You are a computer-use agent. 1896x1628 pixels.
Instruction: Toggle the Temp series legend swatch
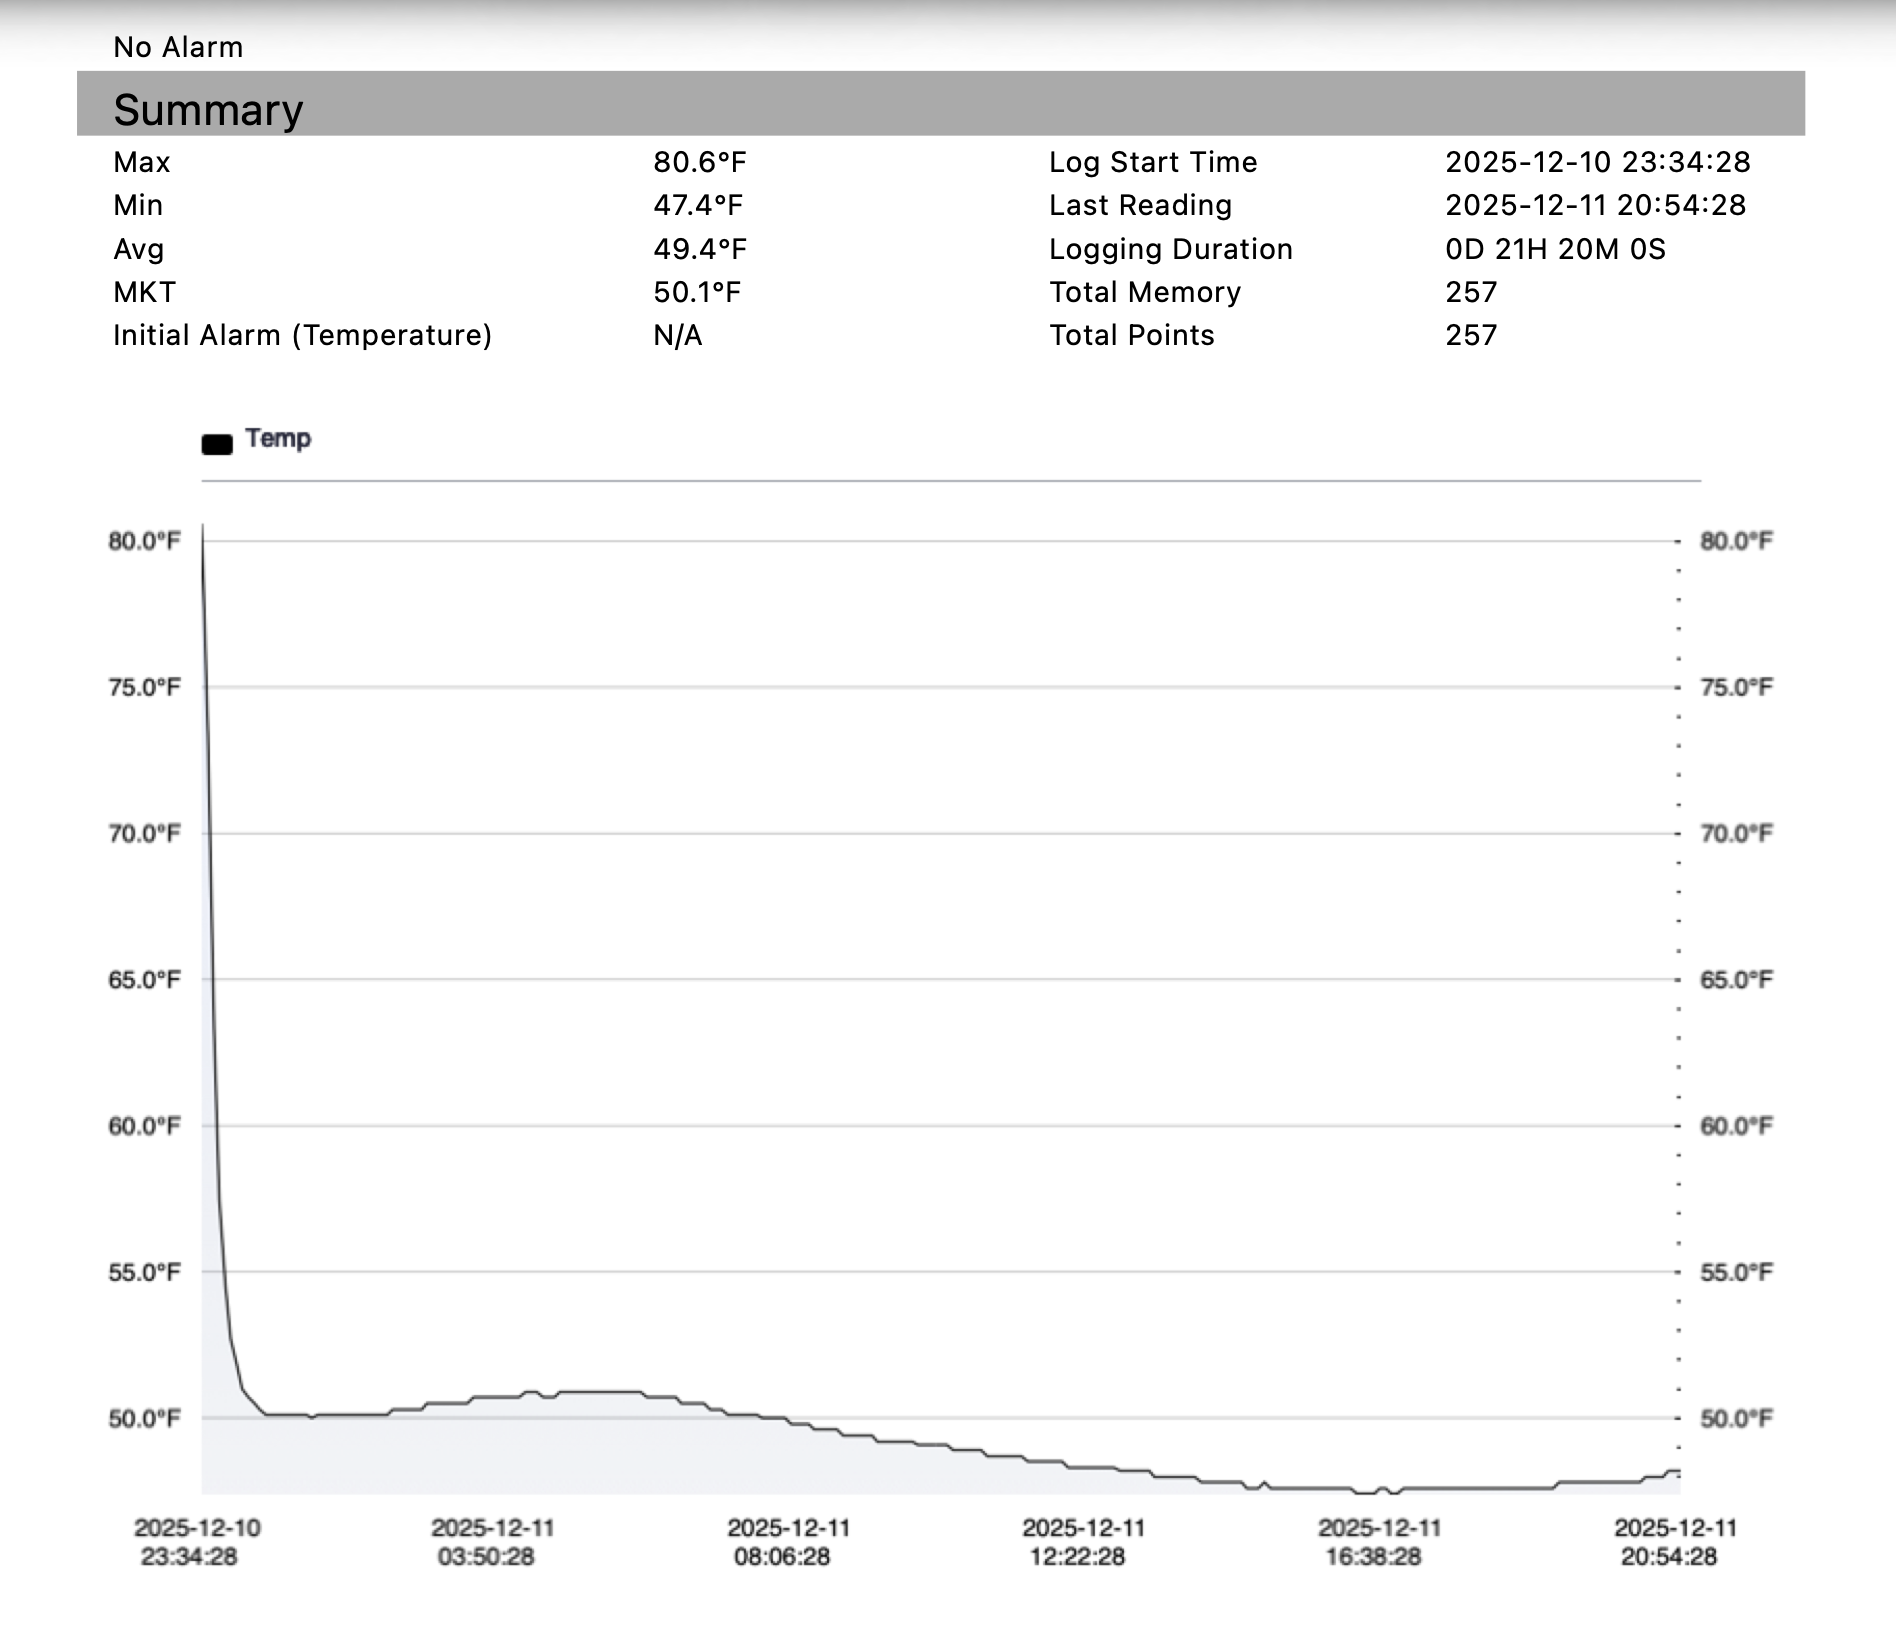pos(219,440)
